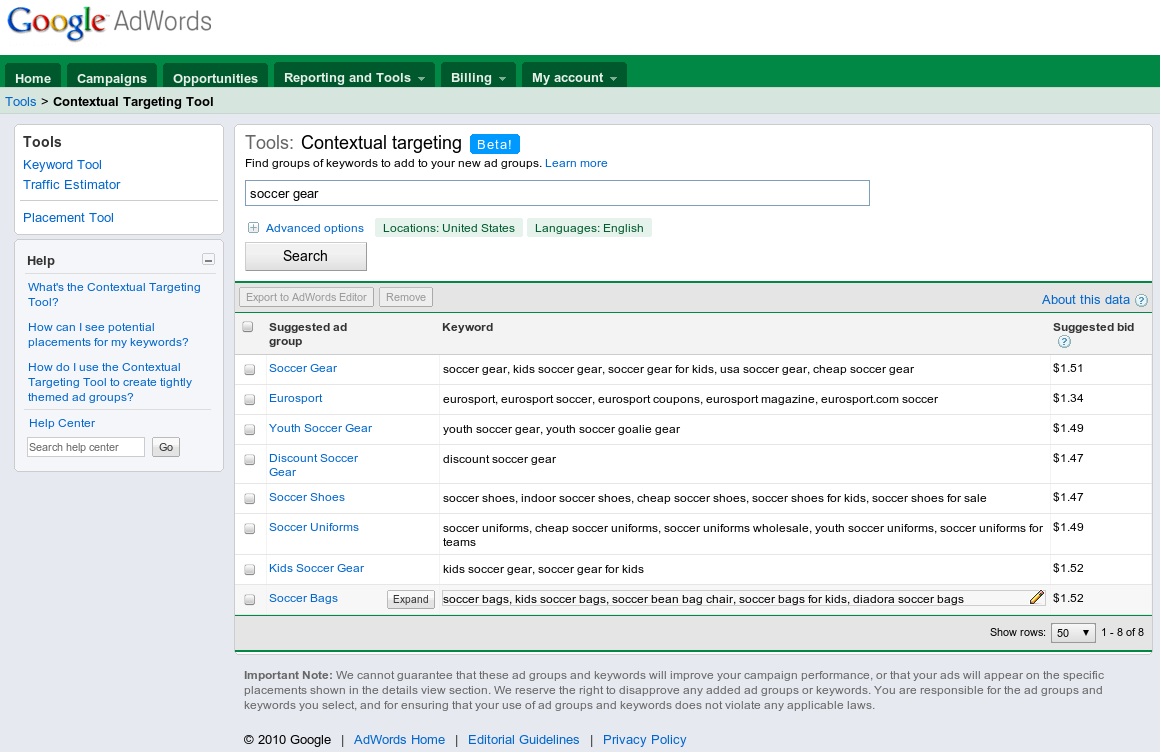Expand the Soccer Bags ad group
This screenshot has width=1161, height=754.
point(411,599)
